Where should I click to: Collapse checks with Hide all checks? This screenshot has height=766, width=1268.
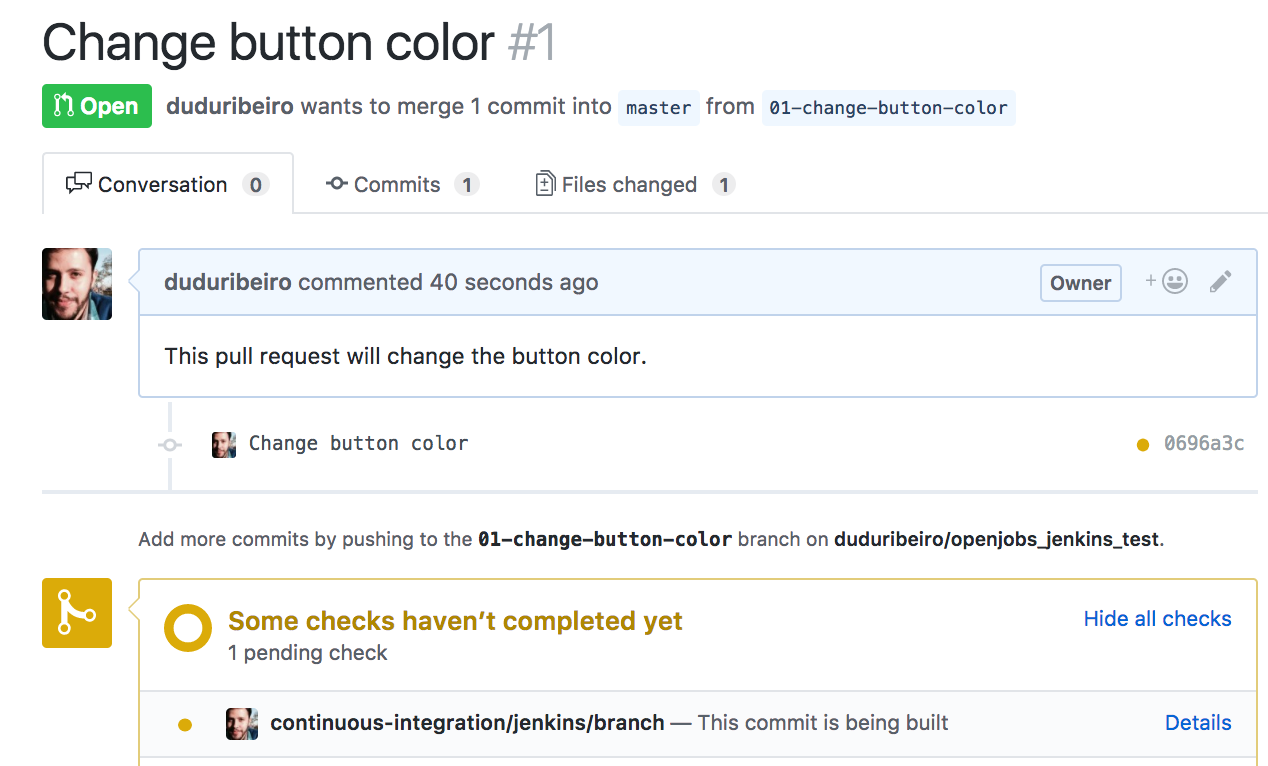pyautogui.click(x=1157, y=619)
